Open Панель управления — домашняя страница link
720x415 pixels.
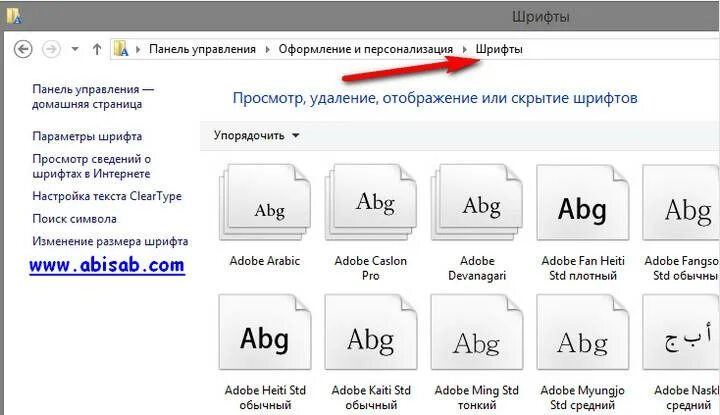[93, 96]
